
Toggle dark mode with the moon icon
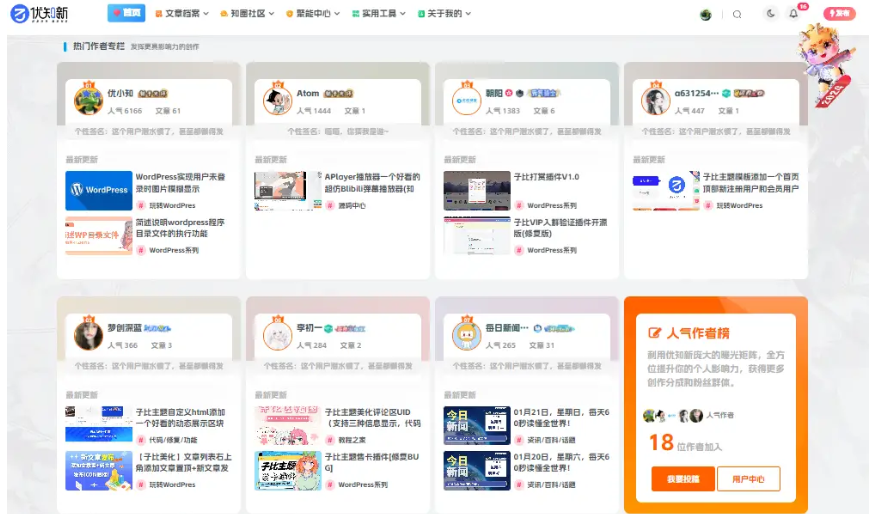(770, 14)
